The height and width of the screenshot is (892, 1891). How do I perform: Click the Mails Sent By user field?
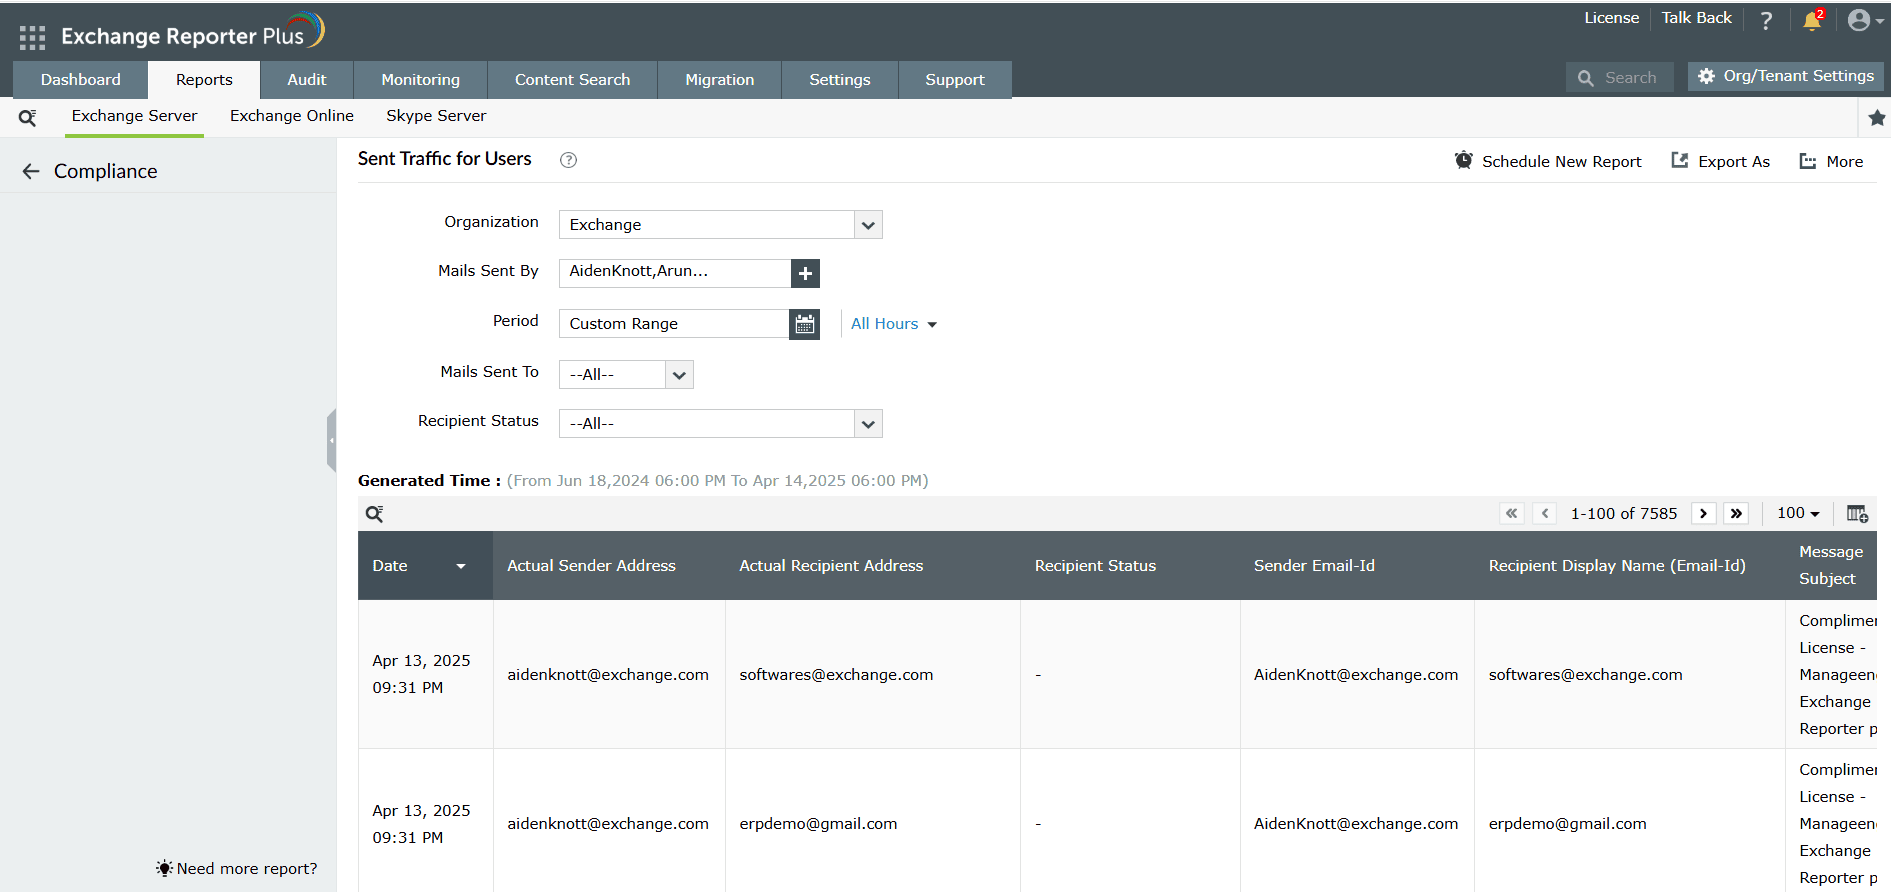point(675,273)
